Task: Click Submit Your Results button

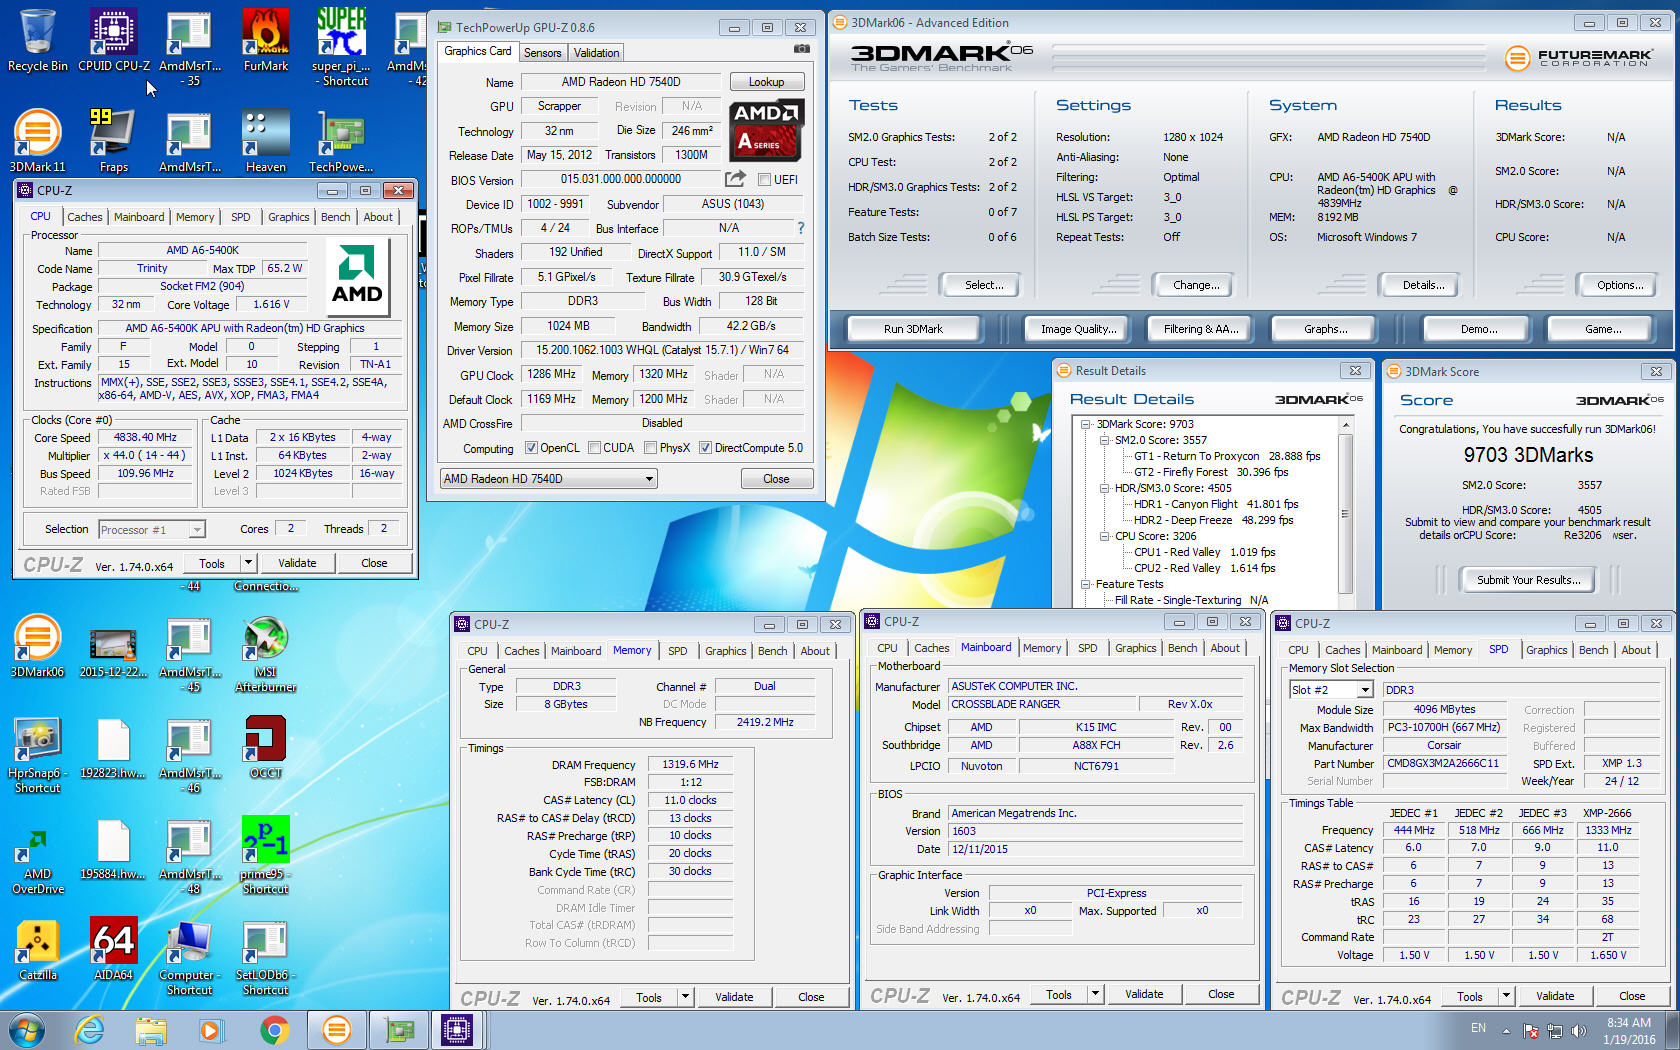Action: tap(1529, 580)
